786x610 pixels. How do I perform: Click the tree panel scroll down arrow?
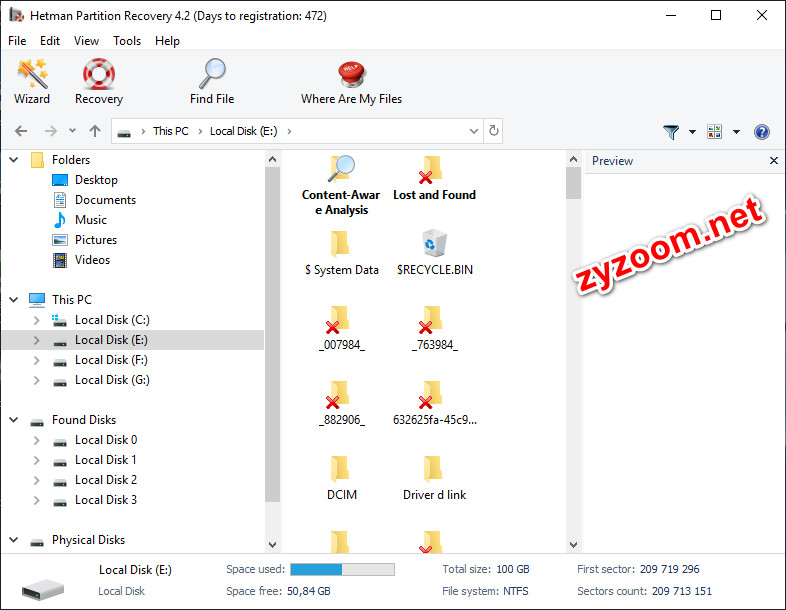pyautogui.click(x=272, y=544)
